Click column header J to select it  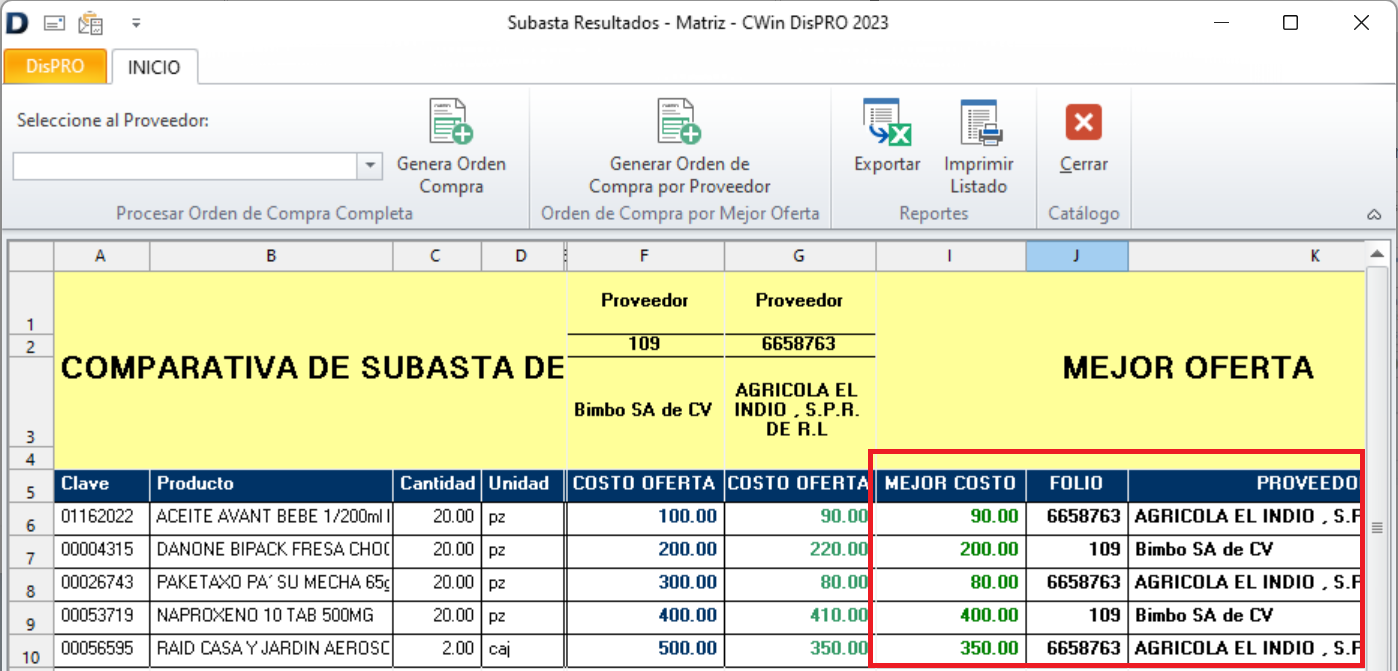pos(1077,256)
